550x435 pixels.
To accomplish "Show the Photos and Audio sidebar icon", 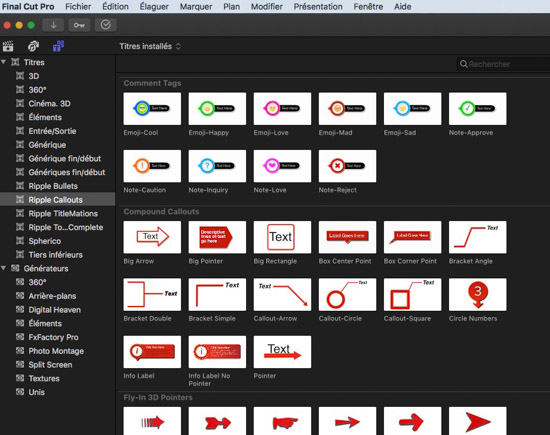I will (x=33, y=46).
